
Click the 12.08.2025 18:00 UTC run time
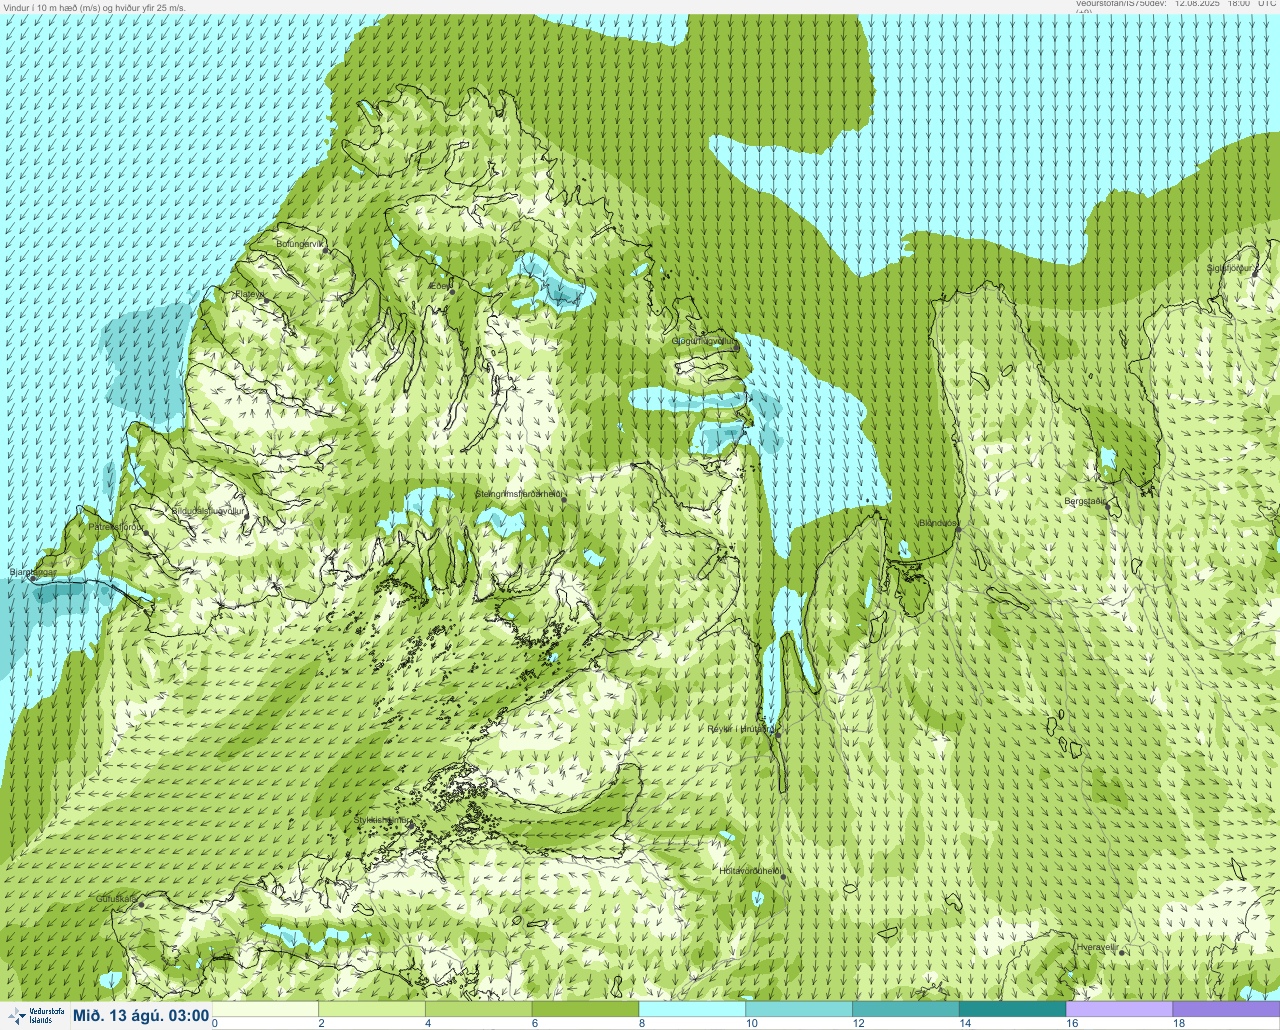tap(1225, 4)
